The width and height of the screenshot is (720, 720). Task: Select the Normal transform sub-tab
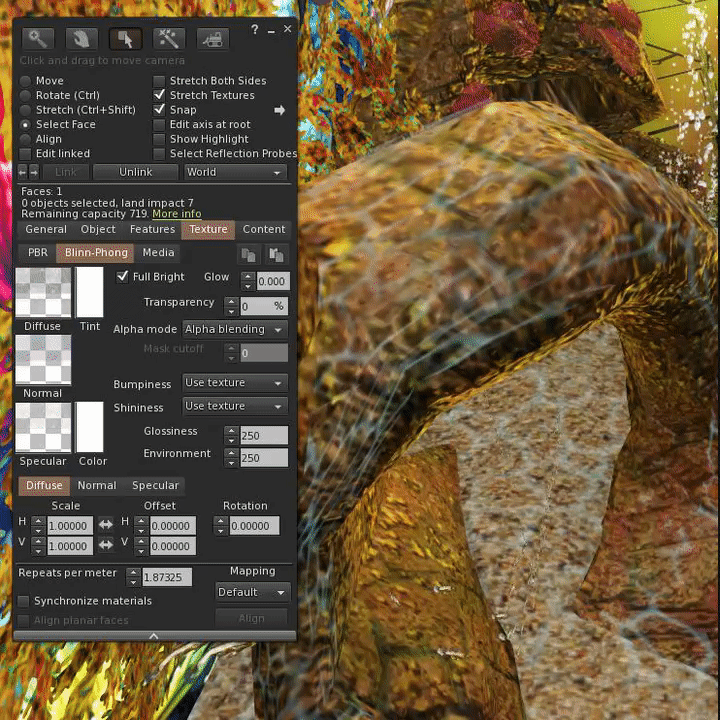pos(97,485)
